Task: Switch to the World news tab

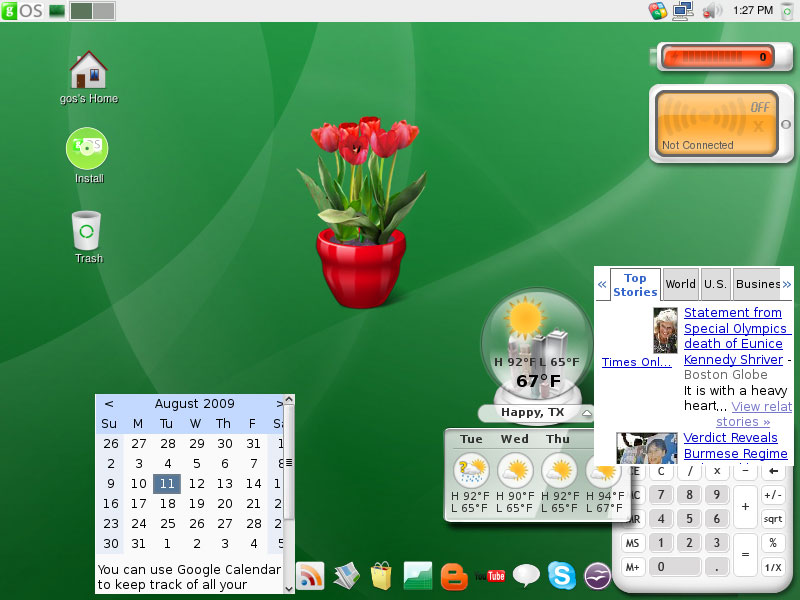Action: point(680,284)
